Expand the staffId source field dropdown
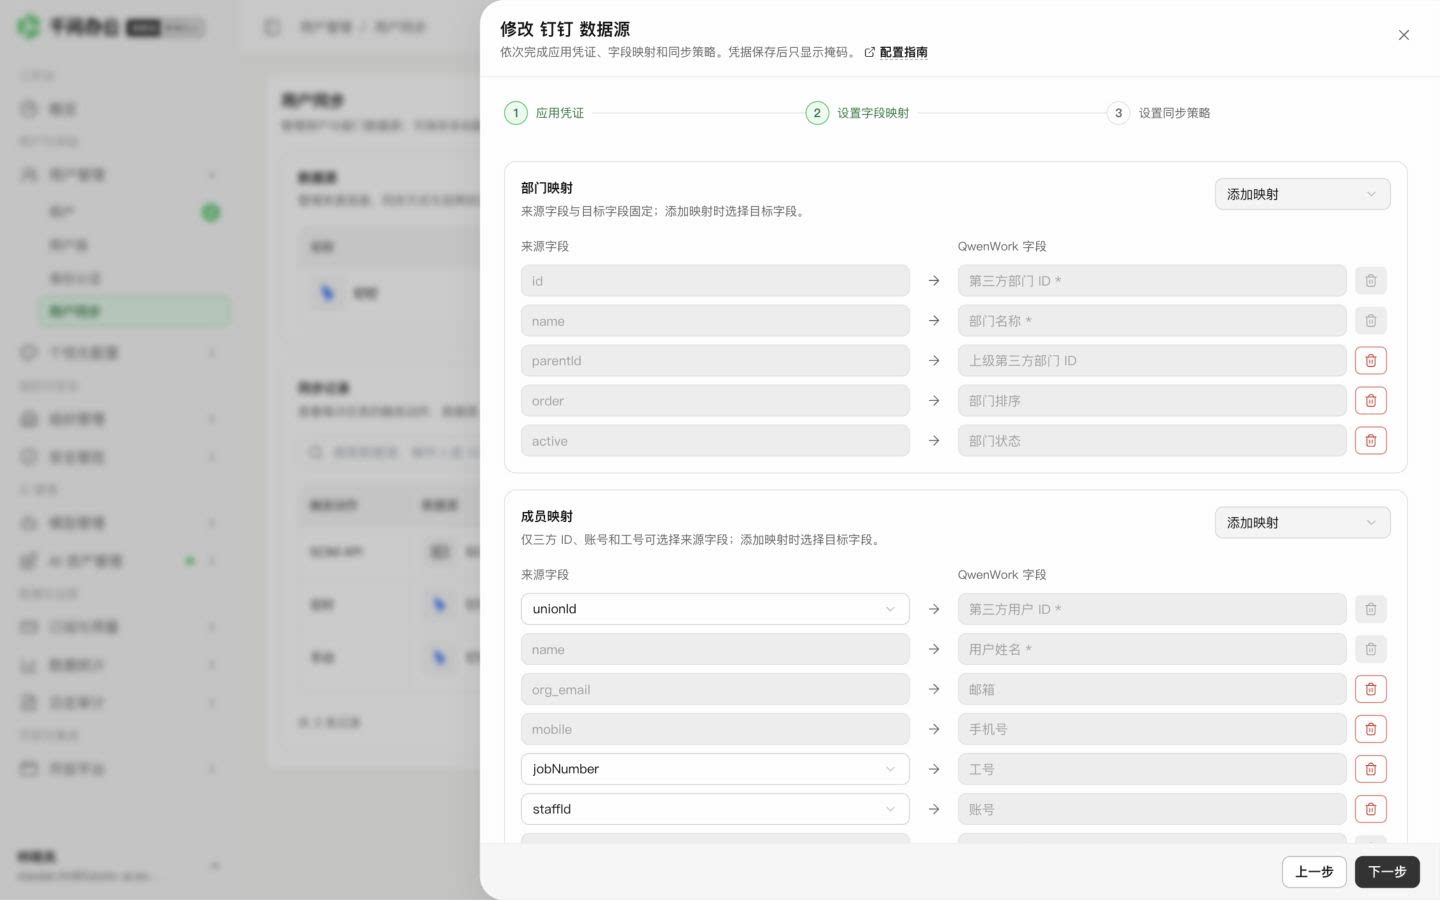 pos(715,809)
